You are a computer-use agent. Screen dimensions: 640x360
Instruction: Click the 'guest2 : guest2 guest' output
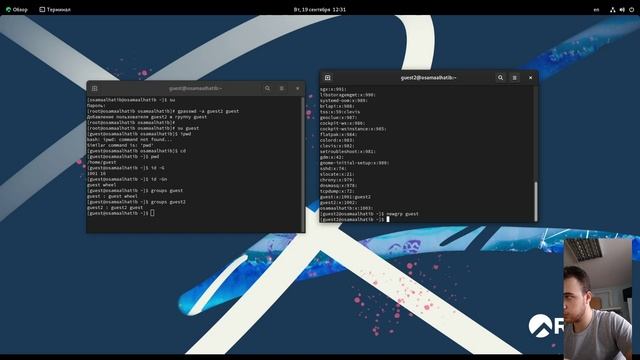(x=115, y=208)
